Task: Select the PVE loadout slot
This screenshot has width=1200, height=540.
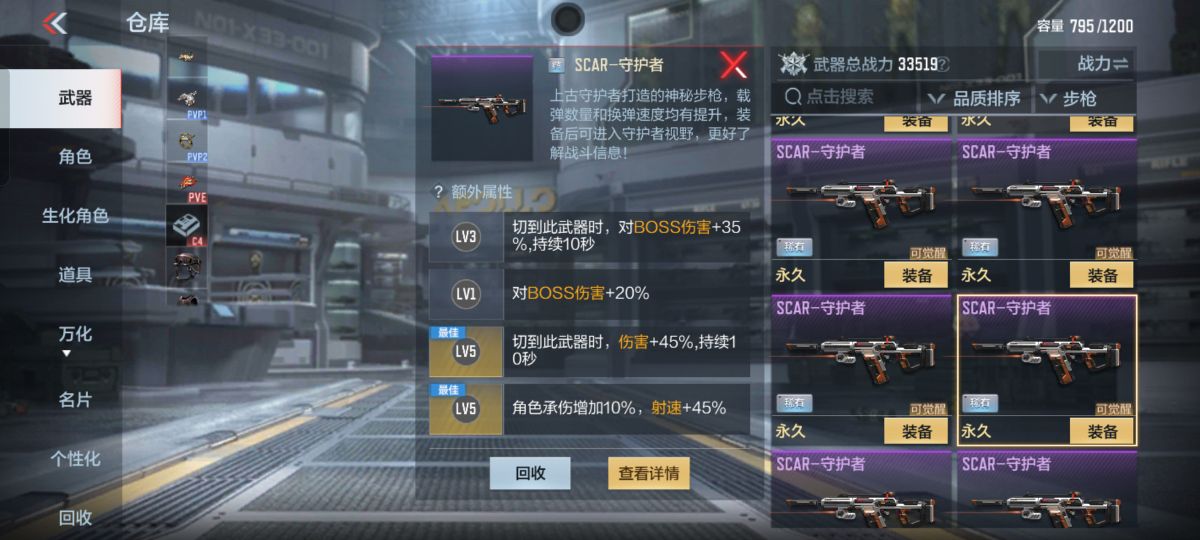Action: tap(187, 184)
